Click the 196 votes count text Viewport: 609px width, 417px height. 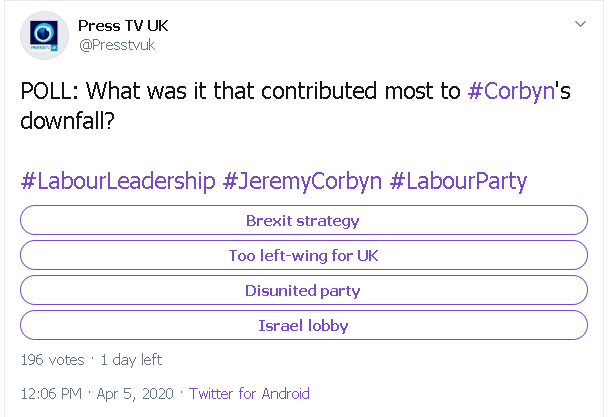coord(52,359)
